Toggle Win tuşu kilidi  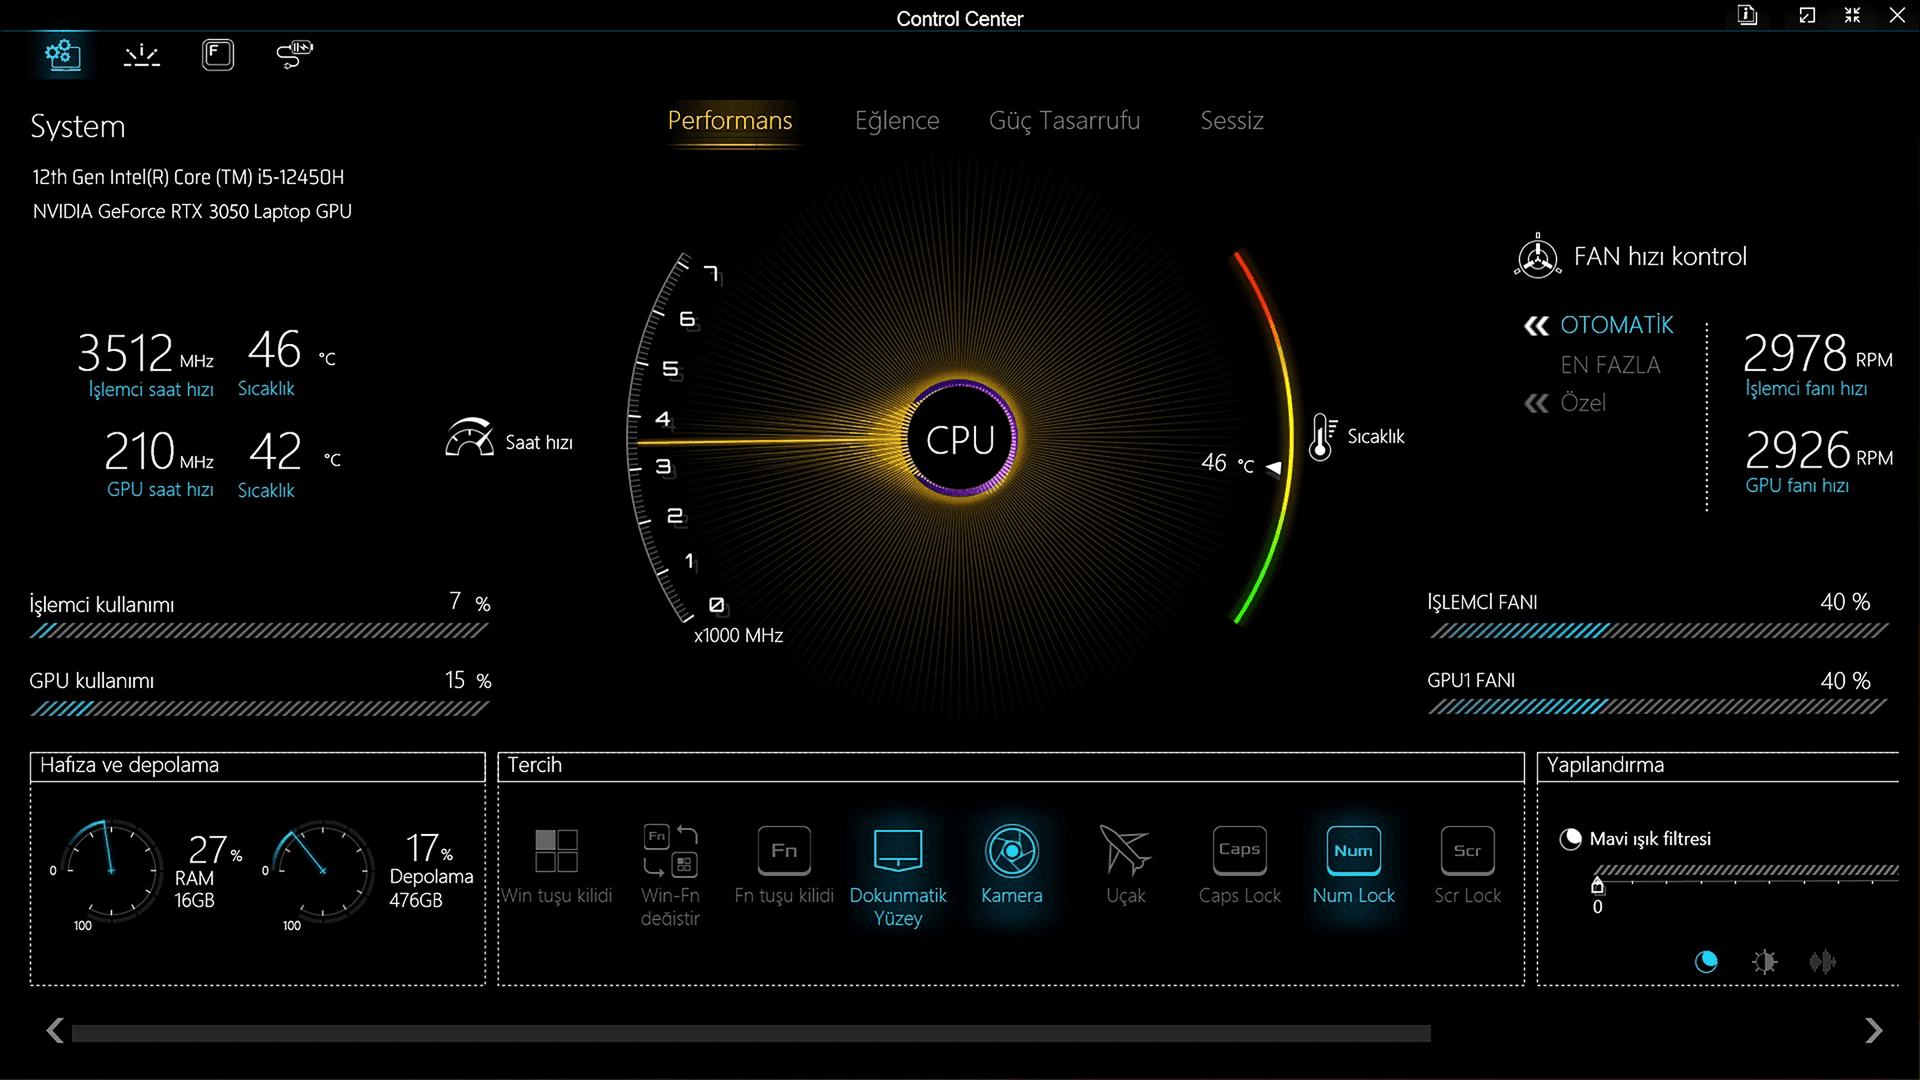(556, 852)
